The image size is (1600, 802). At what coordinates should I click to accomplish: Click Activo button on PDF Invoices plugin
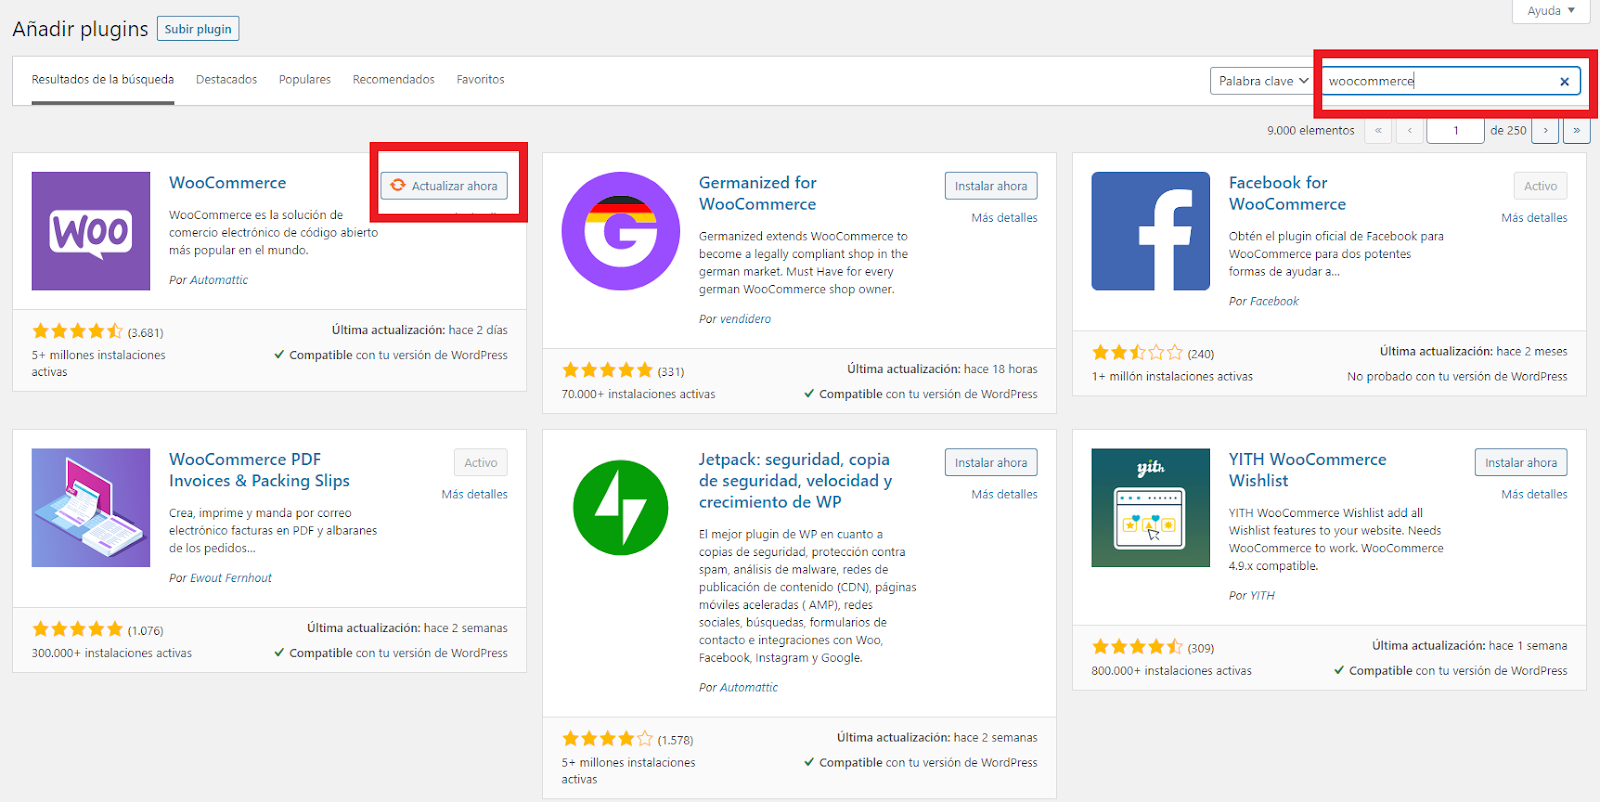tap(481, 463)
